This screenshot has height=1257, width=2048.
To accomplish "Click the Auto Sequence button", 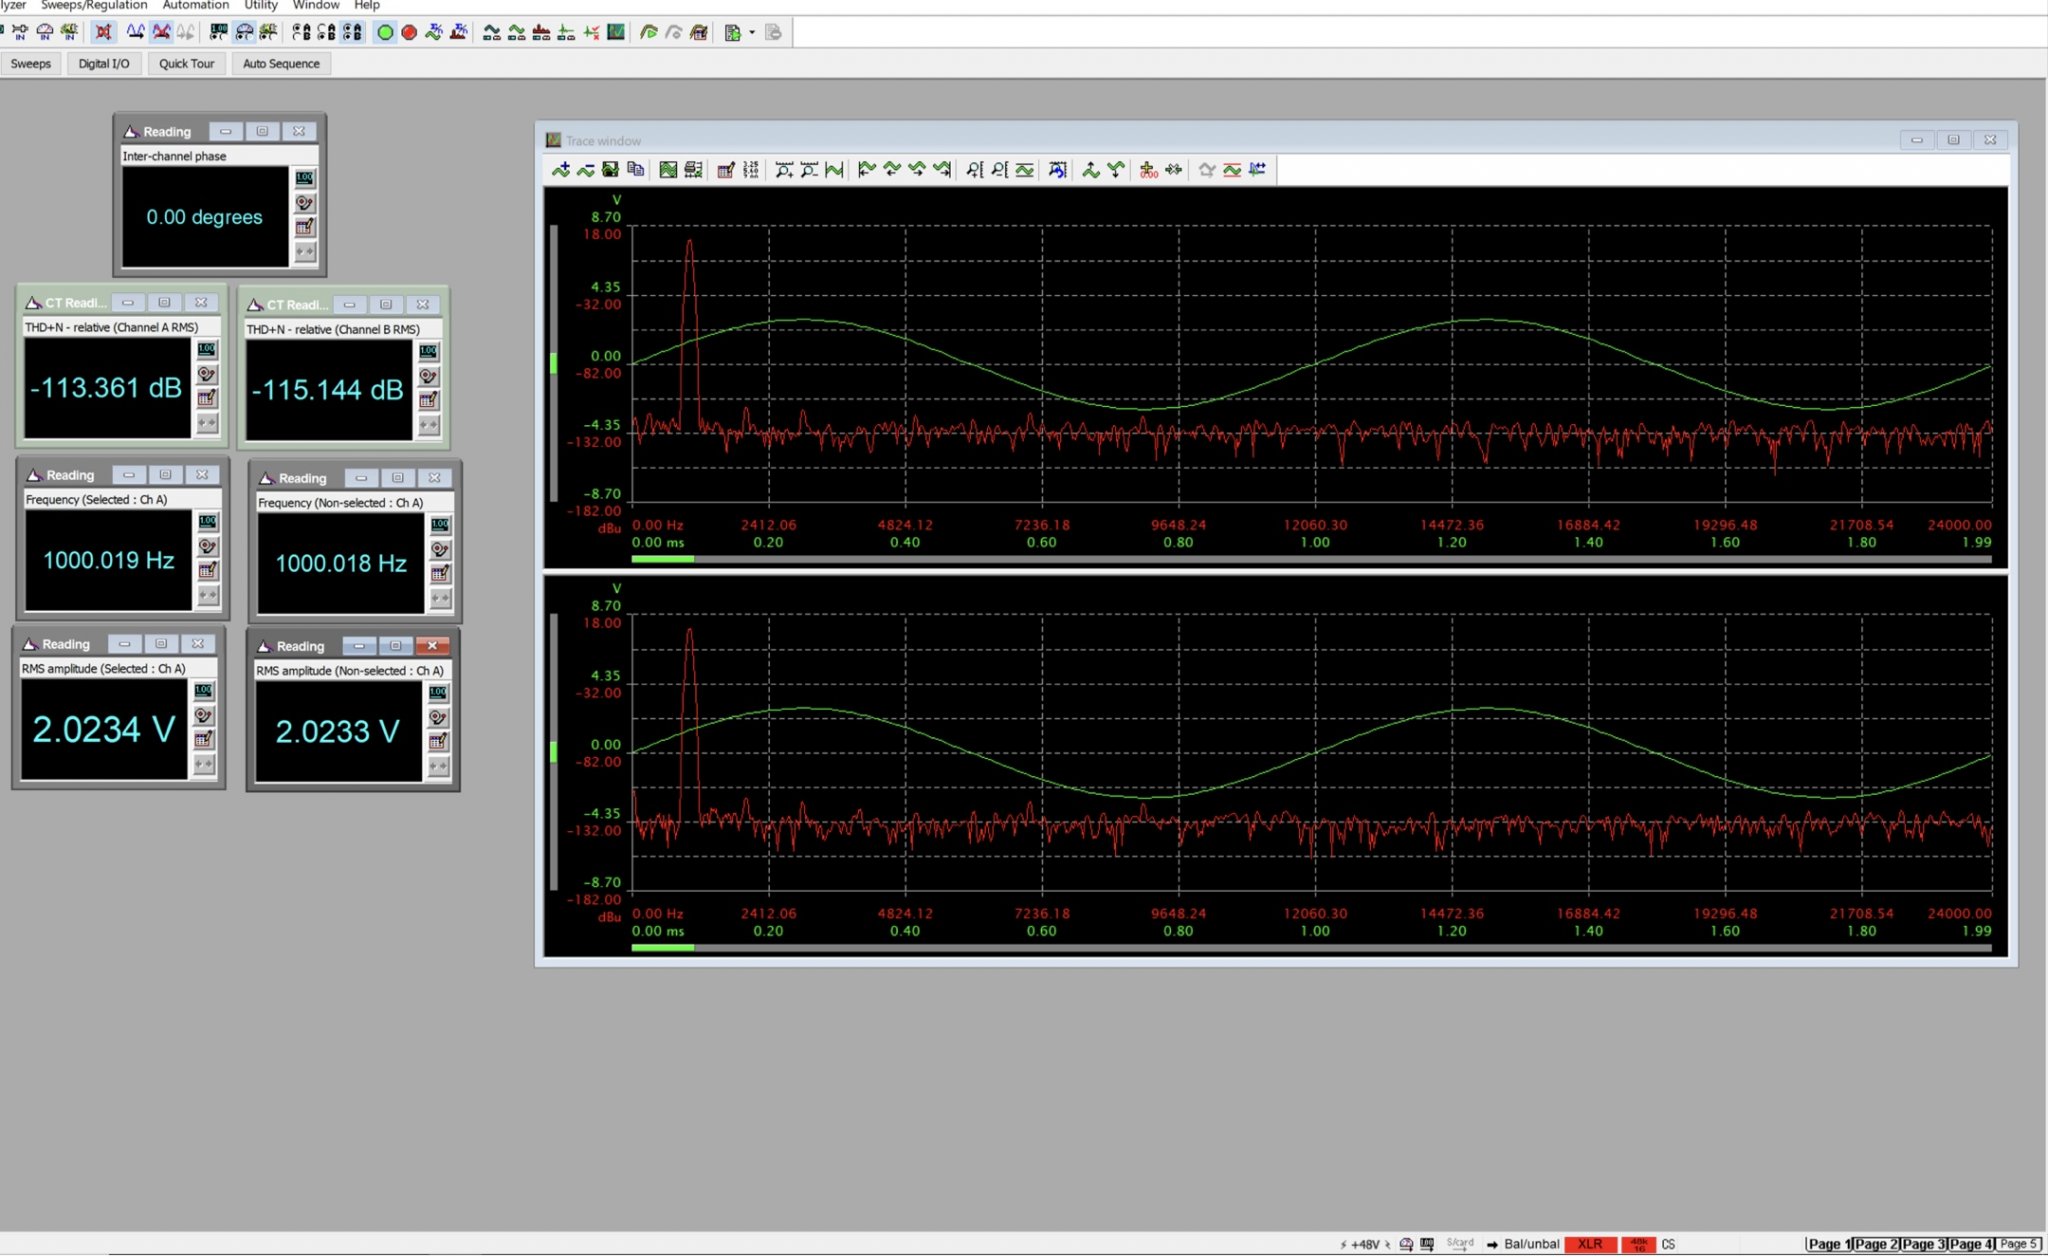I will (281, 63).
